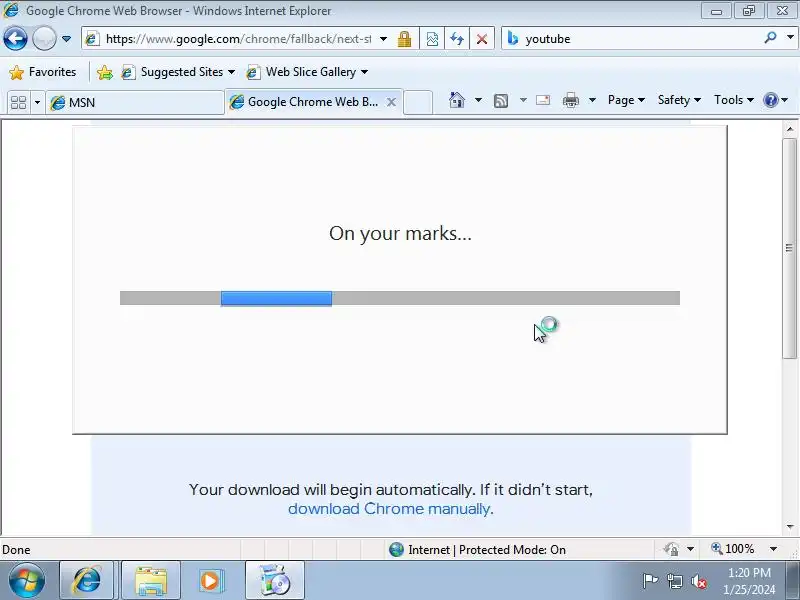The image size is (800, 600).
Task: Click scrollbar down arrow
Action: point(790,527)
